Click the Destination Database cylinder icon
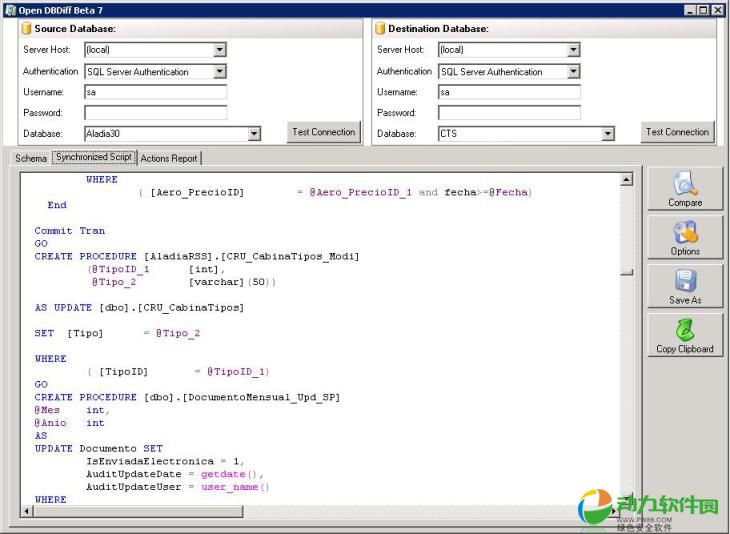Screen dimensions: 730x534 click(x=381, y=28)
